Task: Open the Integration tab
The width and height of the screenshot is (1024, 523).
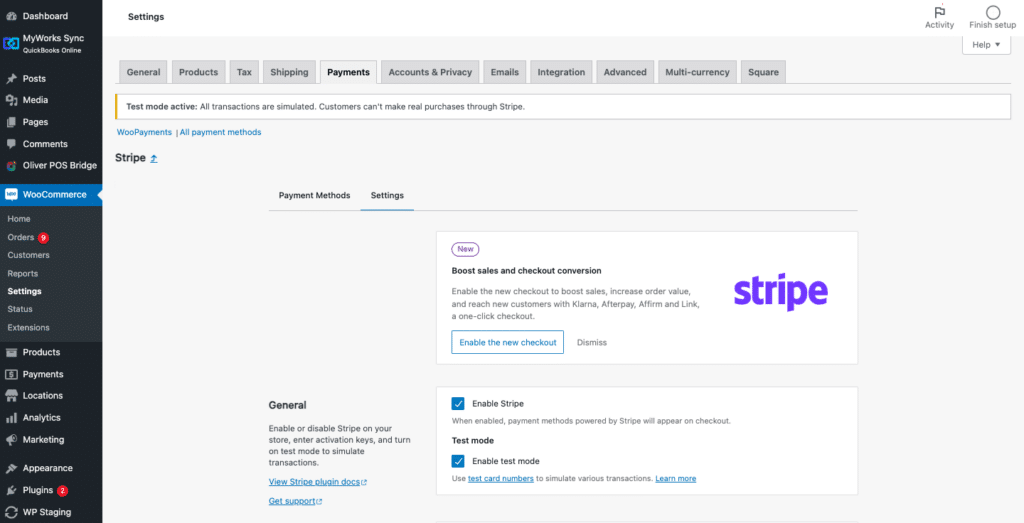Action: (562, 72)
